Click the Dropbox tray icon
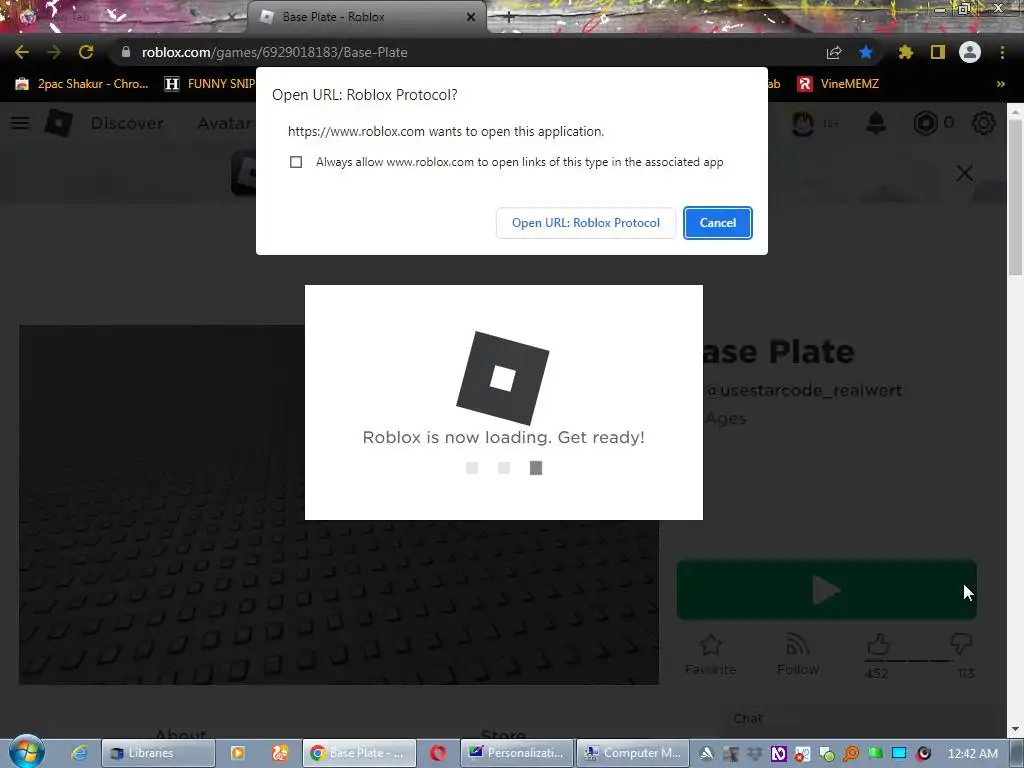This screenshot has height=768, width=1024. [x=754, y=754]
